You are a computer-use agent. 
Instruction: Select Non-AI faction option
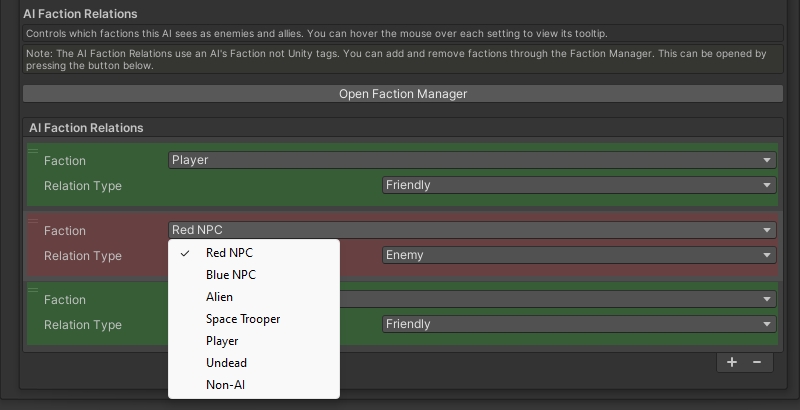pyautogui.click(x=224, y=385)
